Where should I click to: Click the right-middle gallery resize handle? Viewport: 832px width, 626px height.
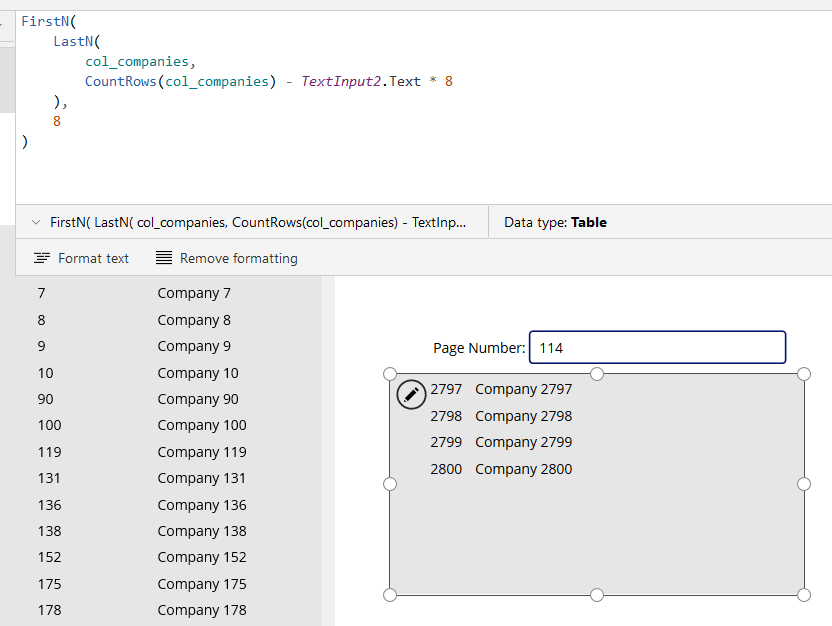click(804, 484)
